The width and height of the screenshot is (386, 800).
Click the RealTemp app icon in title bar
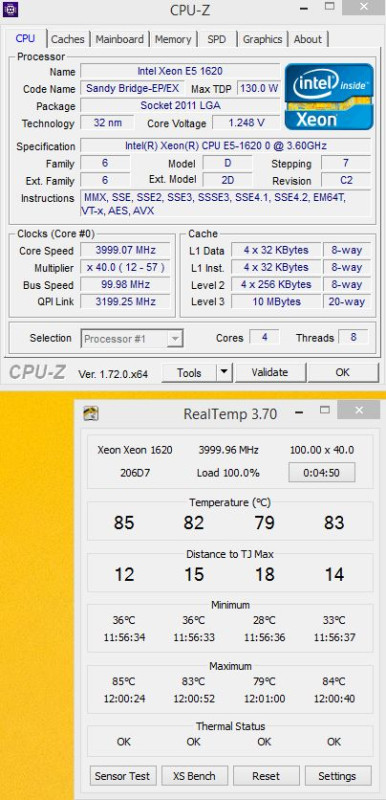[x=91, y=413]
